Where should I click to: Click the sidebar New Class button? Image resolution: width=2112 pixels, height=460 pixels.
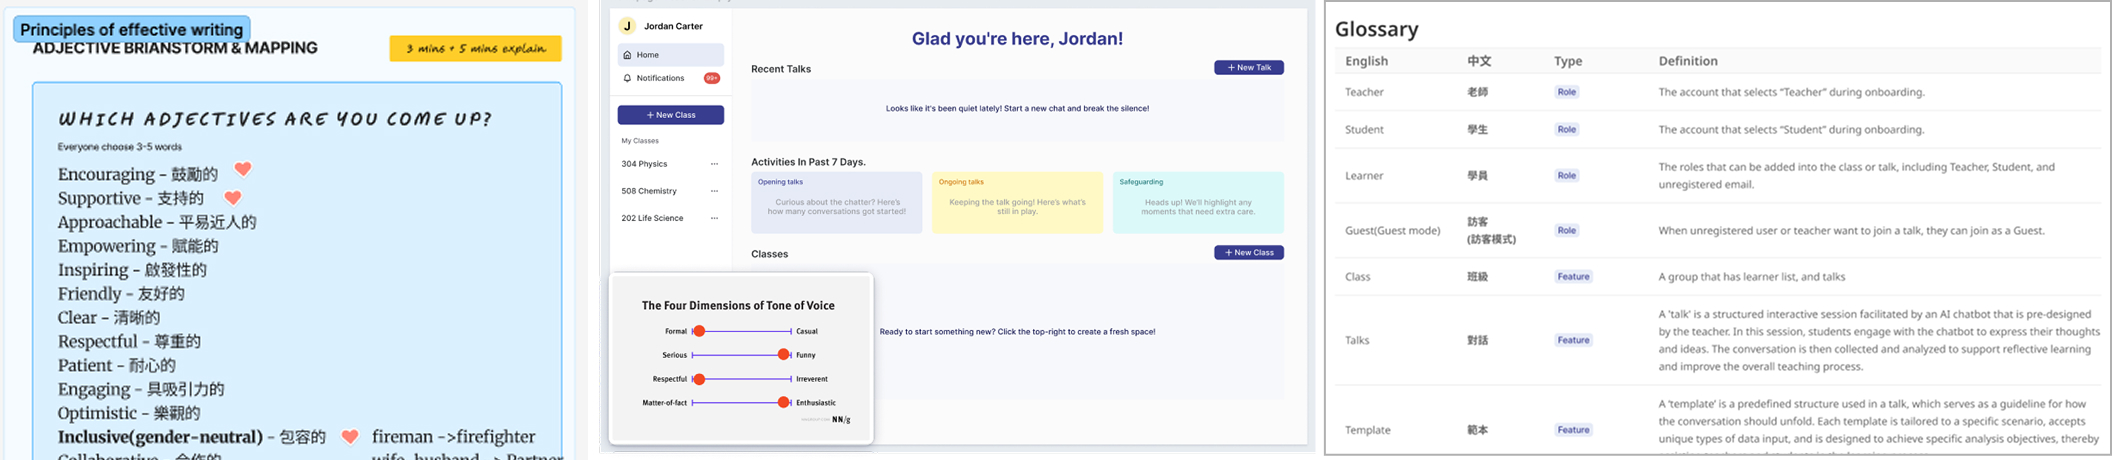click(x=670, y=115)
